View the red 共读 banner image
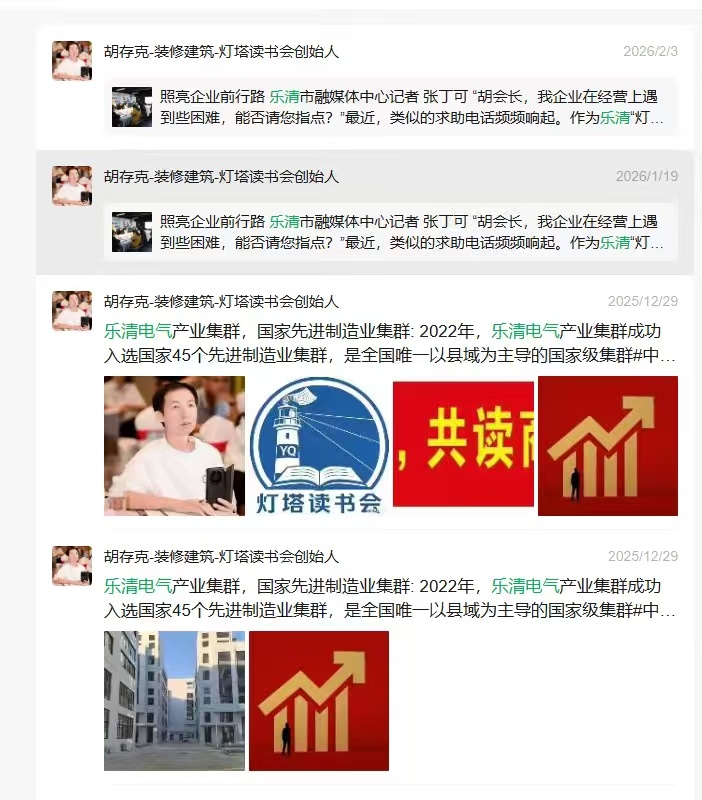This screenshot has width=702, height=800. (463, 444)
